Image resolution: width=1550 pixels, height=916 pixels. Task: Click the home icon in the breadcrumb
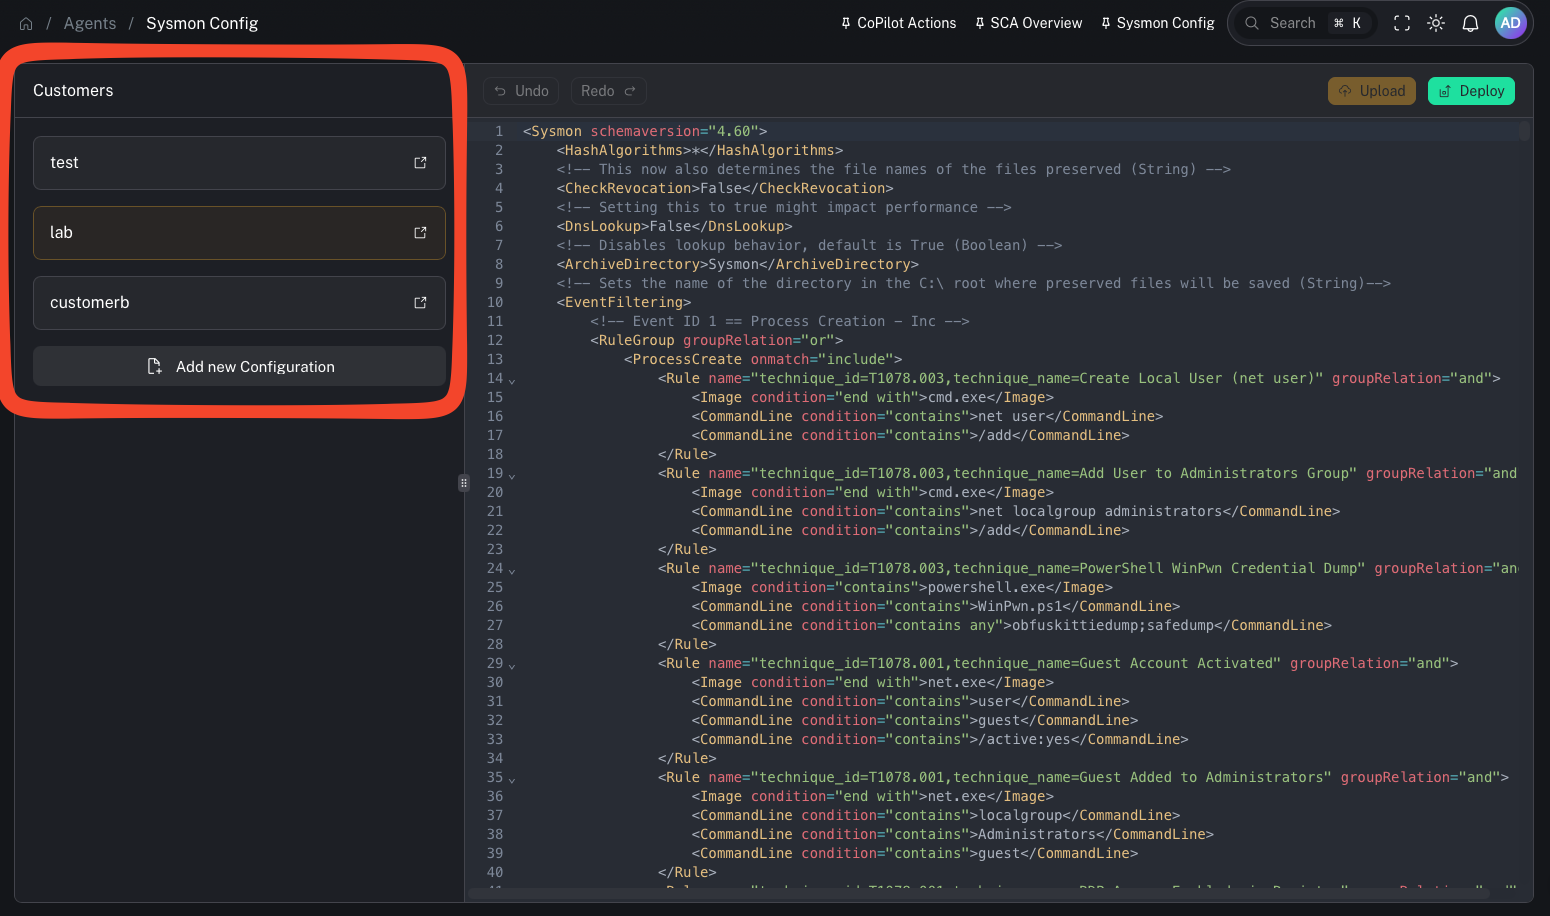tap(25, 23)
